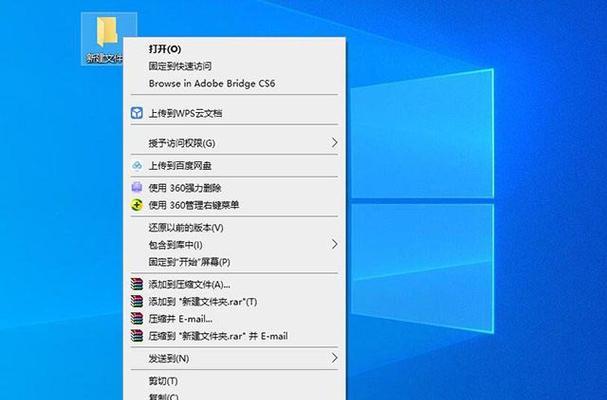Choose 剪切(T) from the context menu
Image resolution: width=607 pixels, height=400 pixels.
click(234, 381)
